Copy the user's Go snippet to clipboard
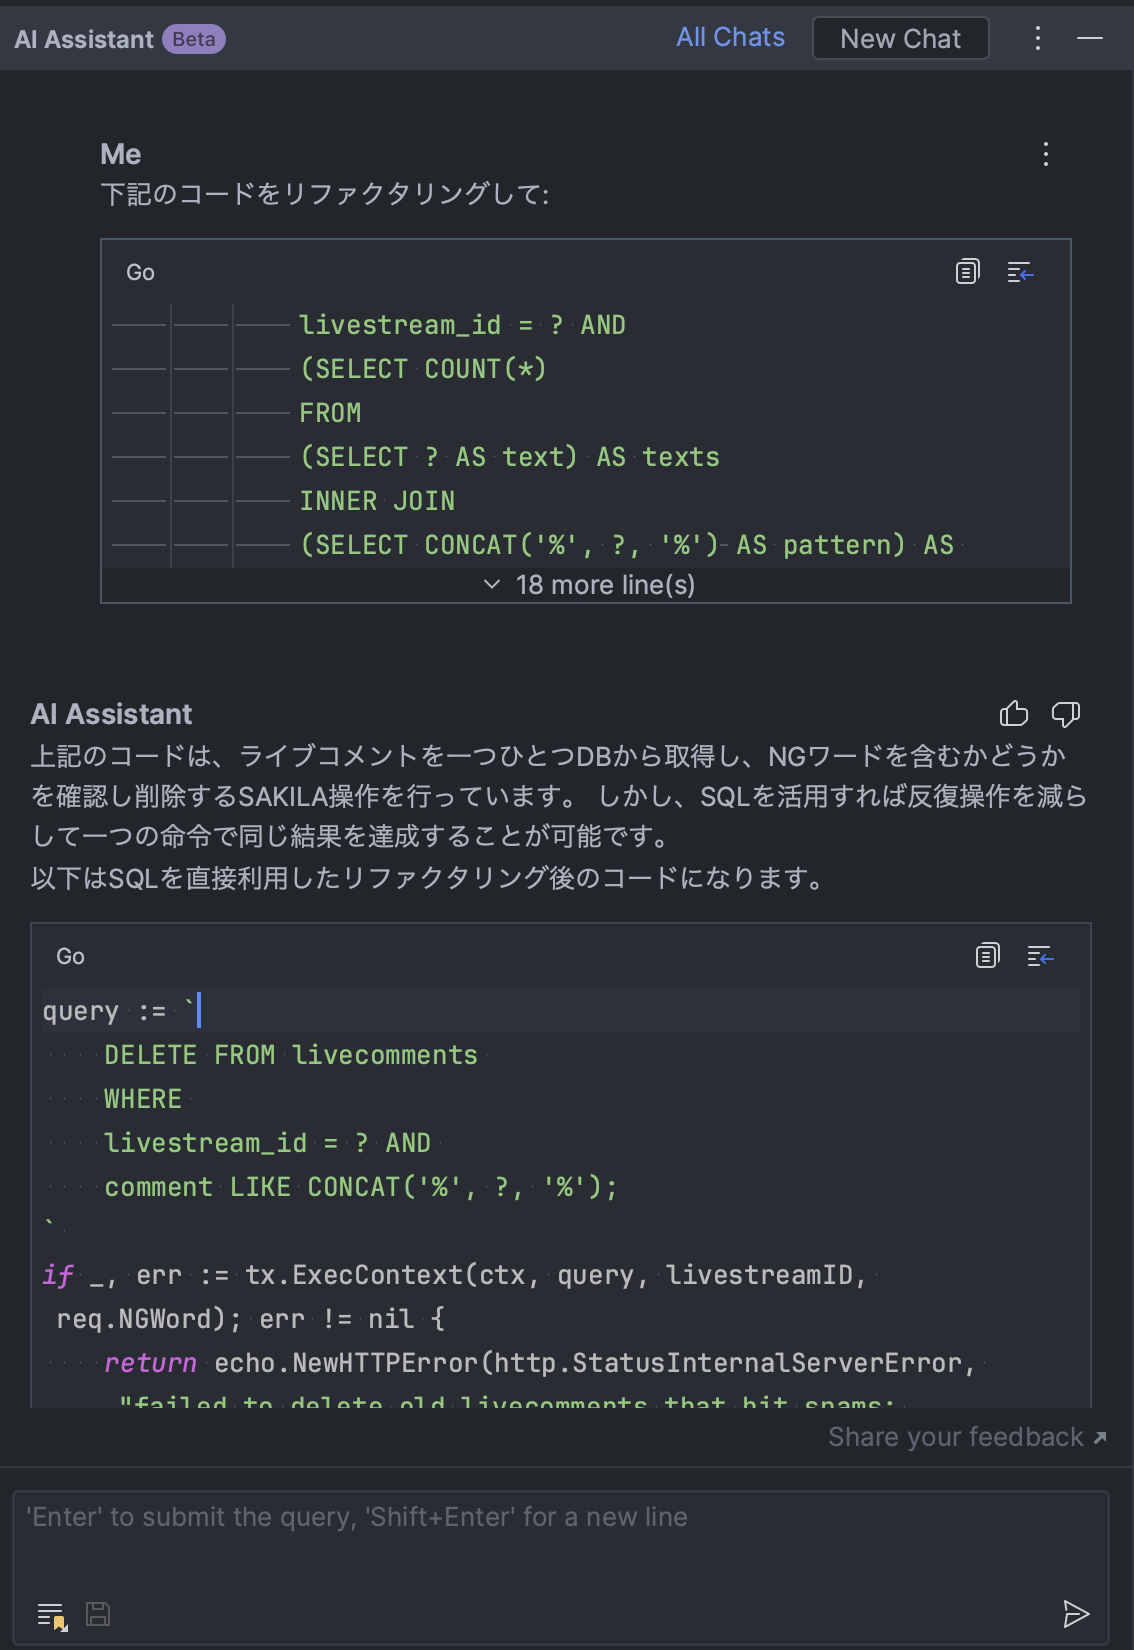1134x1650 pixels. (967, 272)
